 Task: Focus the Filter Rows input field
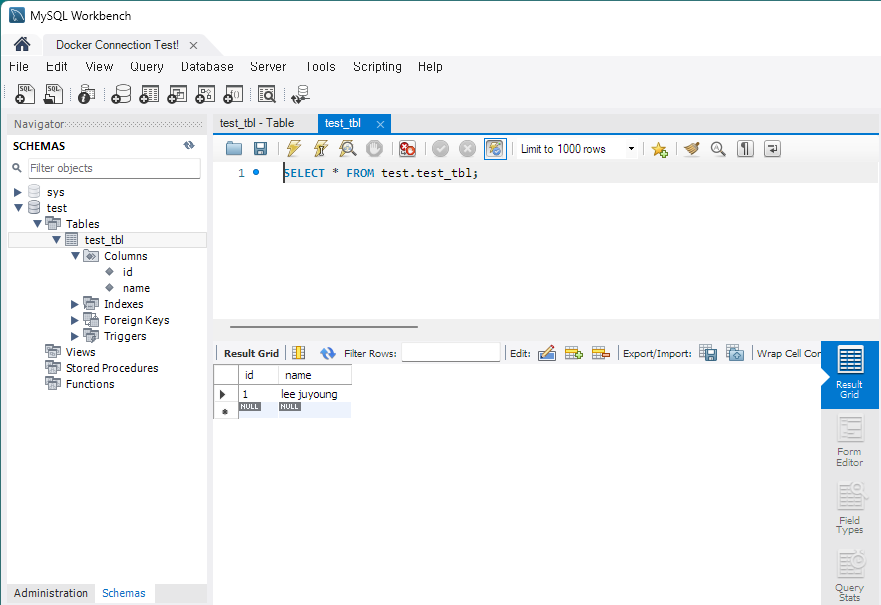click(x=451, y=353)
